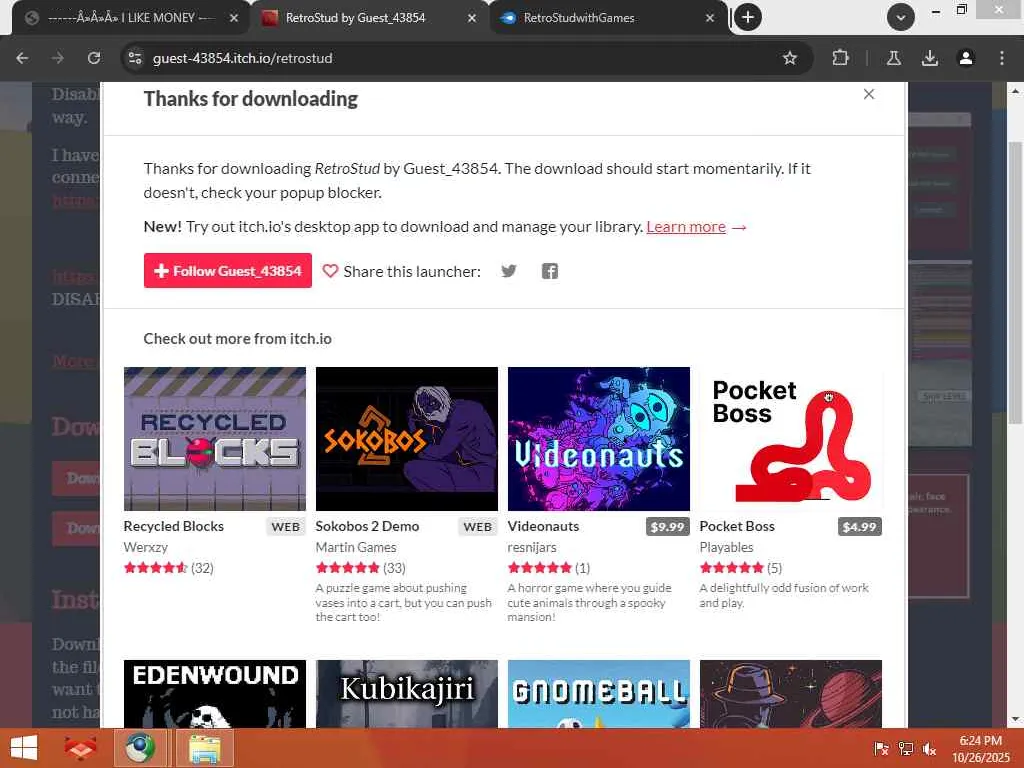The height and width of the screenshot is (768, 1024).
Task: Open the detective and planet game thumbnail
Action: 791,694
